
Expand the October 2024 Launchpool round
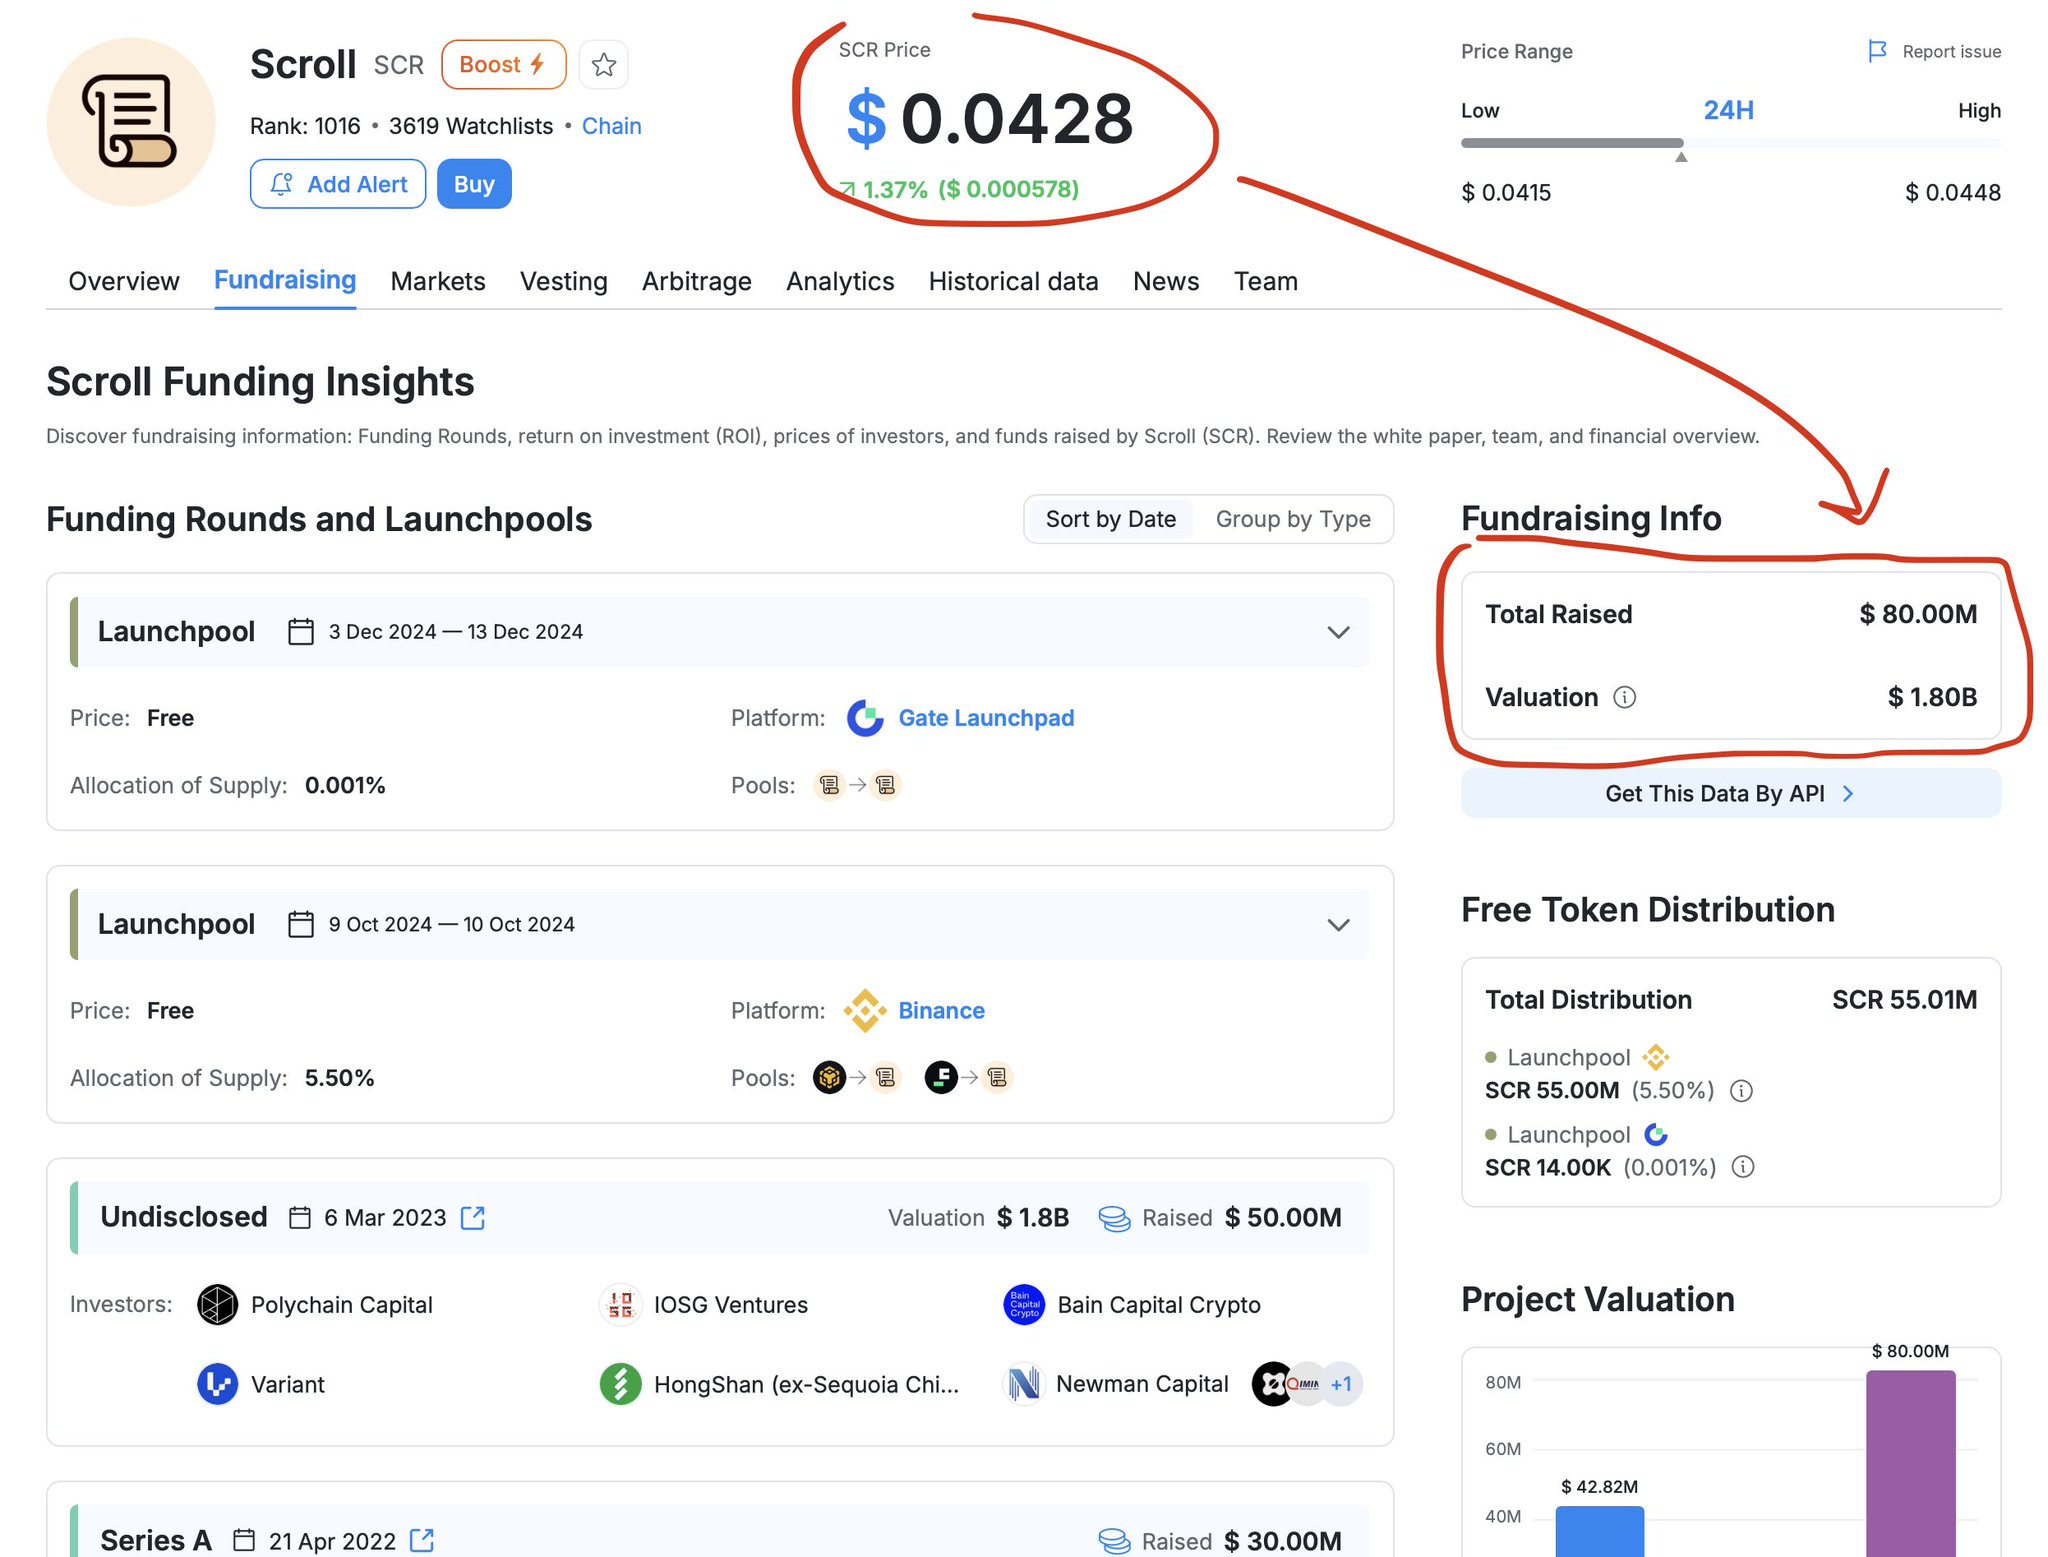coord(1338,925)
